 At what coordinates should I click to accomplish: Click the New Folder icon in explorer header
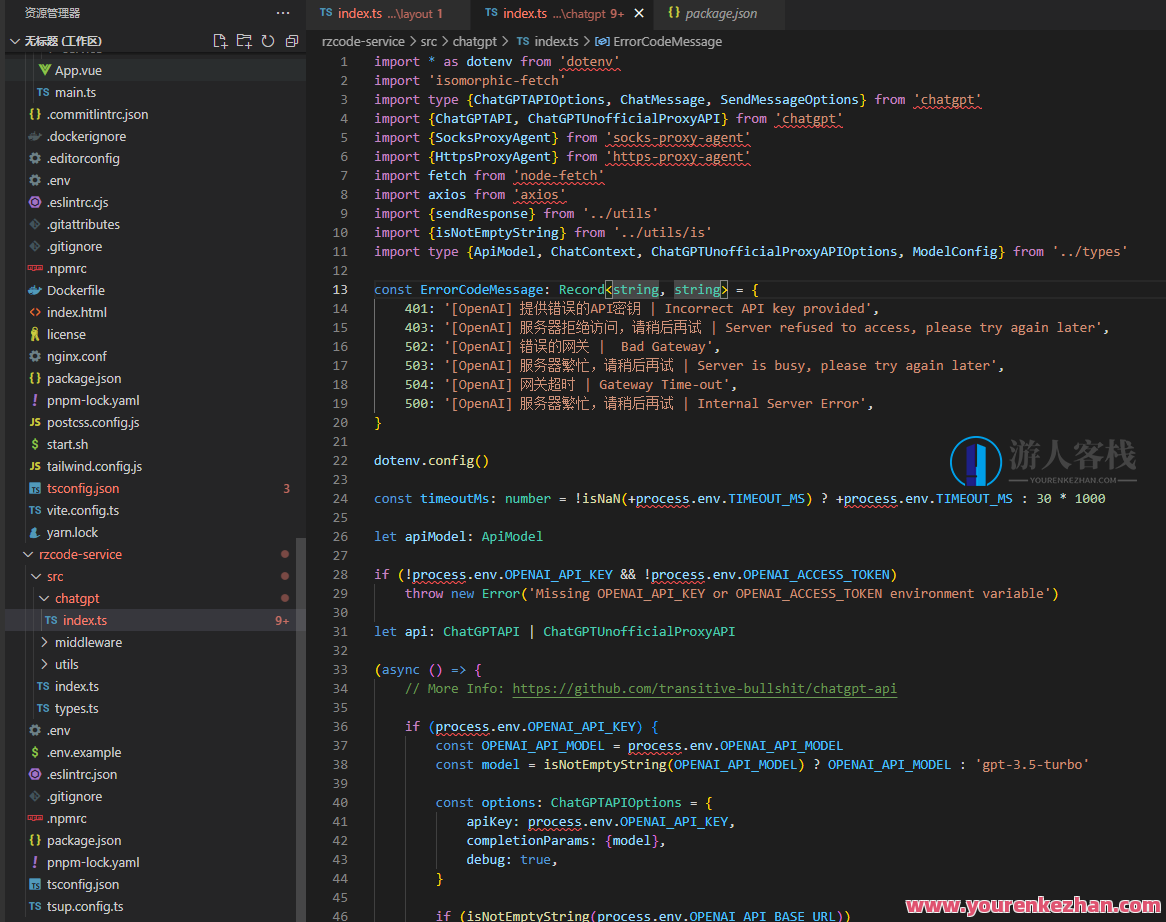244,41
